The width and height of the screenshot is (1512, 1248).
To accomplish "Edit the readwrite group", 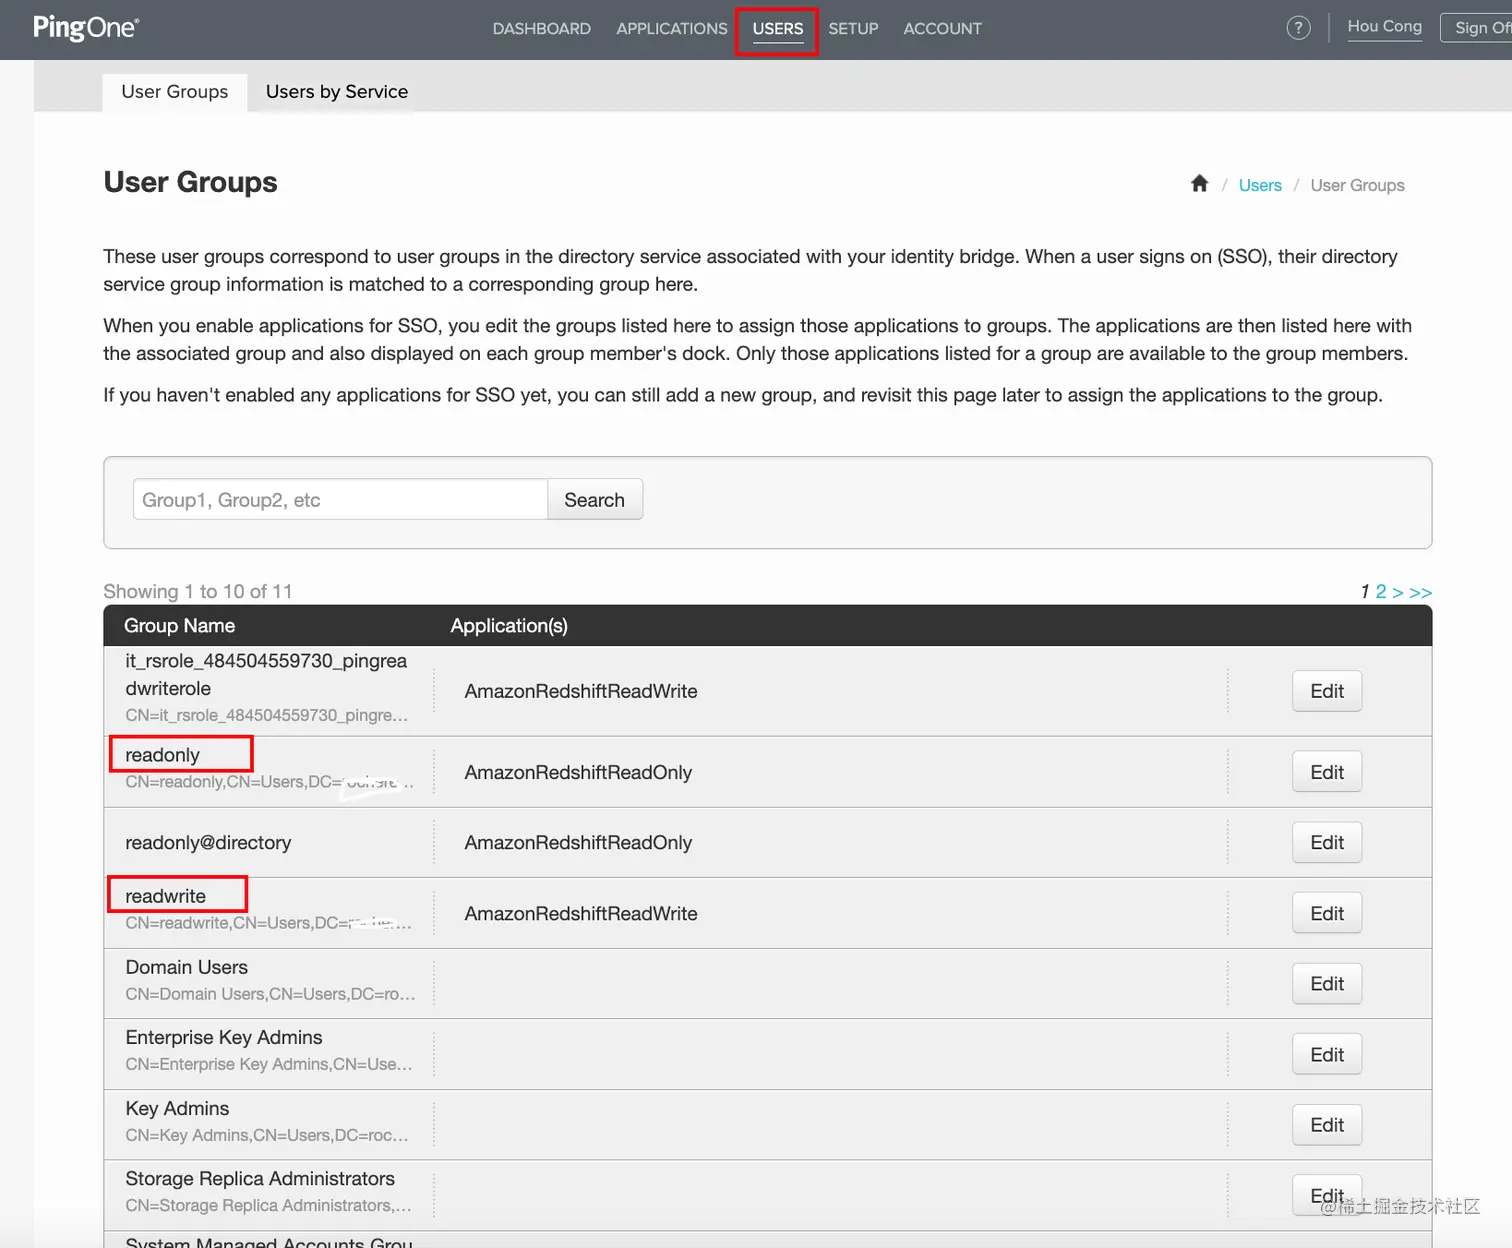I will point(1327,913).
